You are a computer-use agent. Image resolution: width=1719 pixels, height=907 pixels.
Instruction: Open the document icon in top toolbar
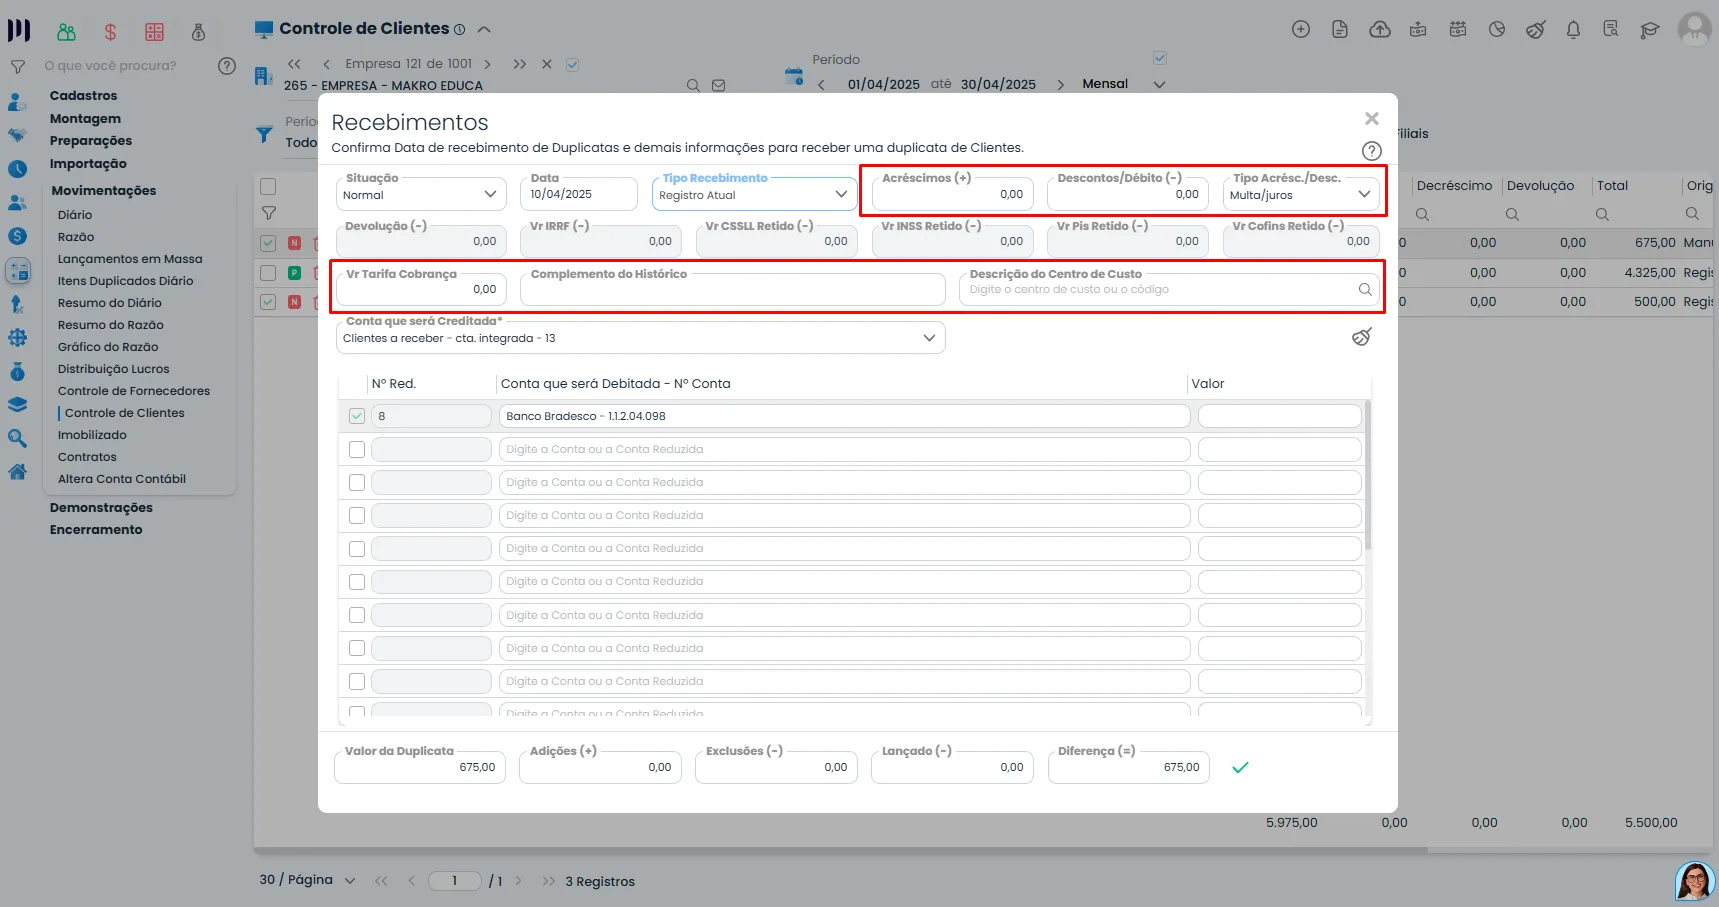coord(1340,30)
